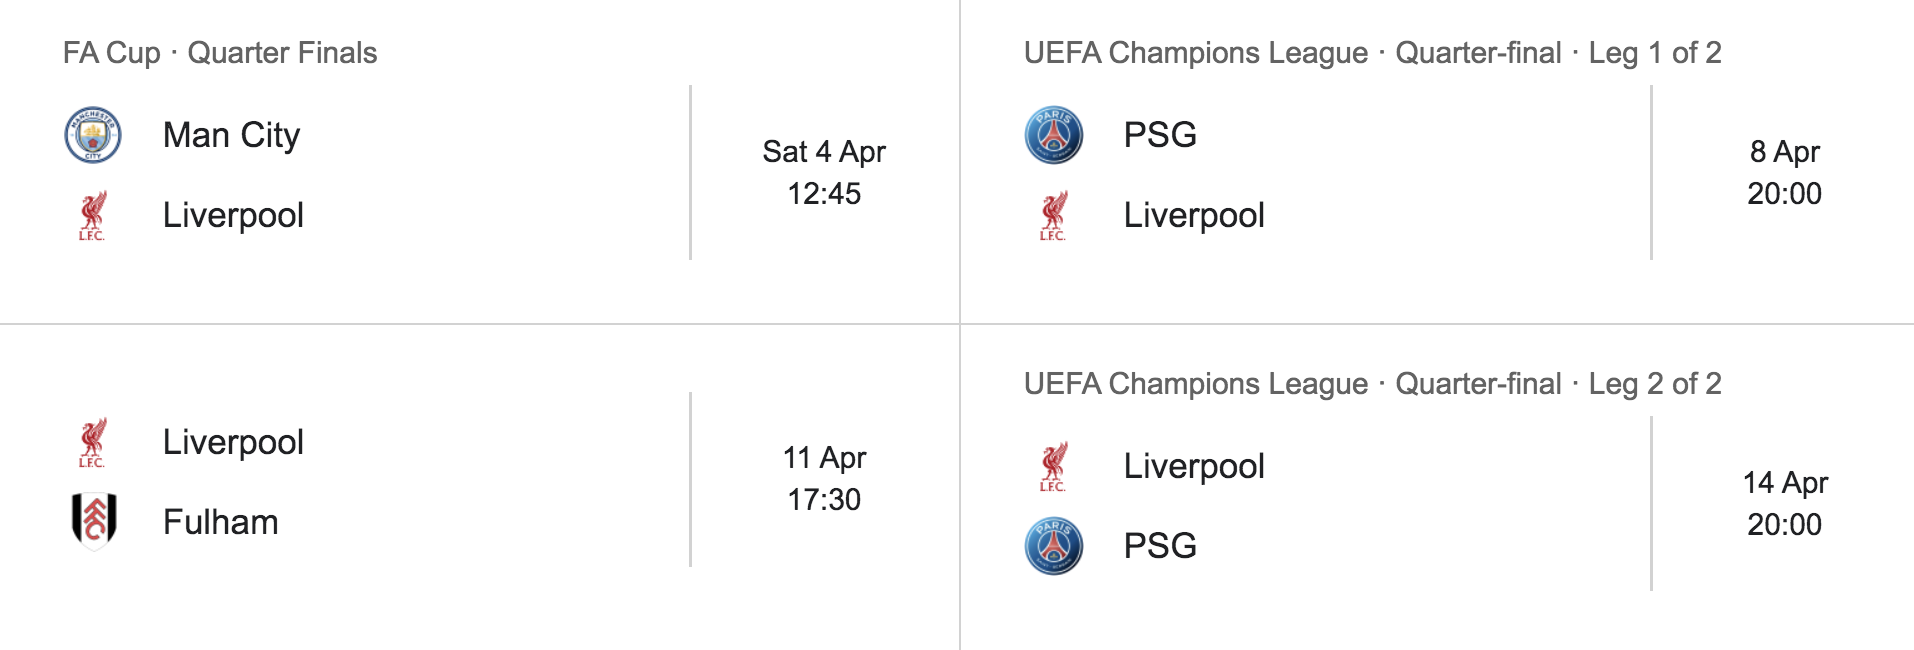Open Champions League Leg 1 of 2 header

click(1372, 53)
